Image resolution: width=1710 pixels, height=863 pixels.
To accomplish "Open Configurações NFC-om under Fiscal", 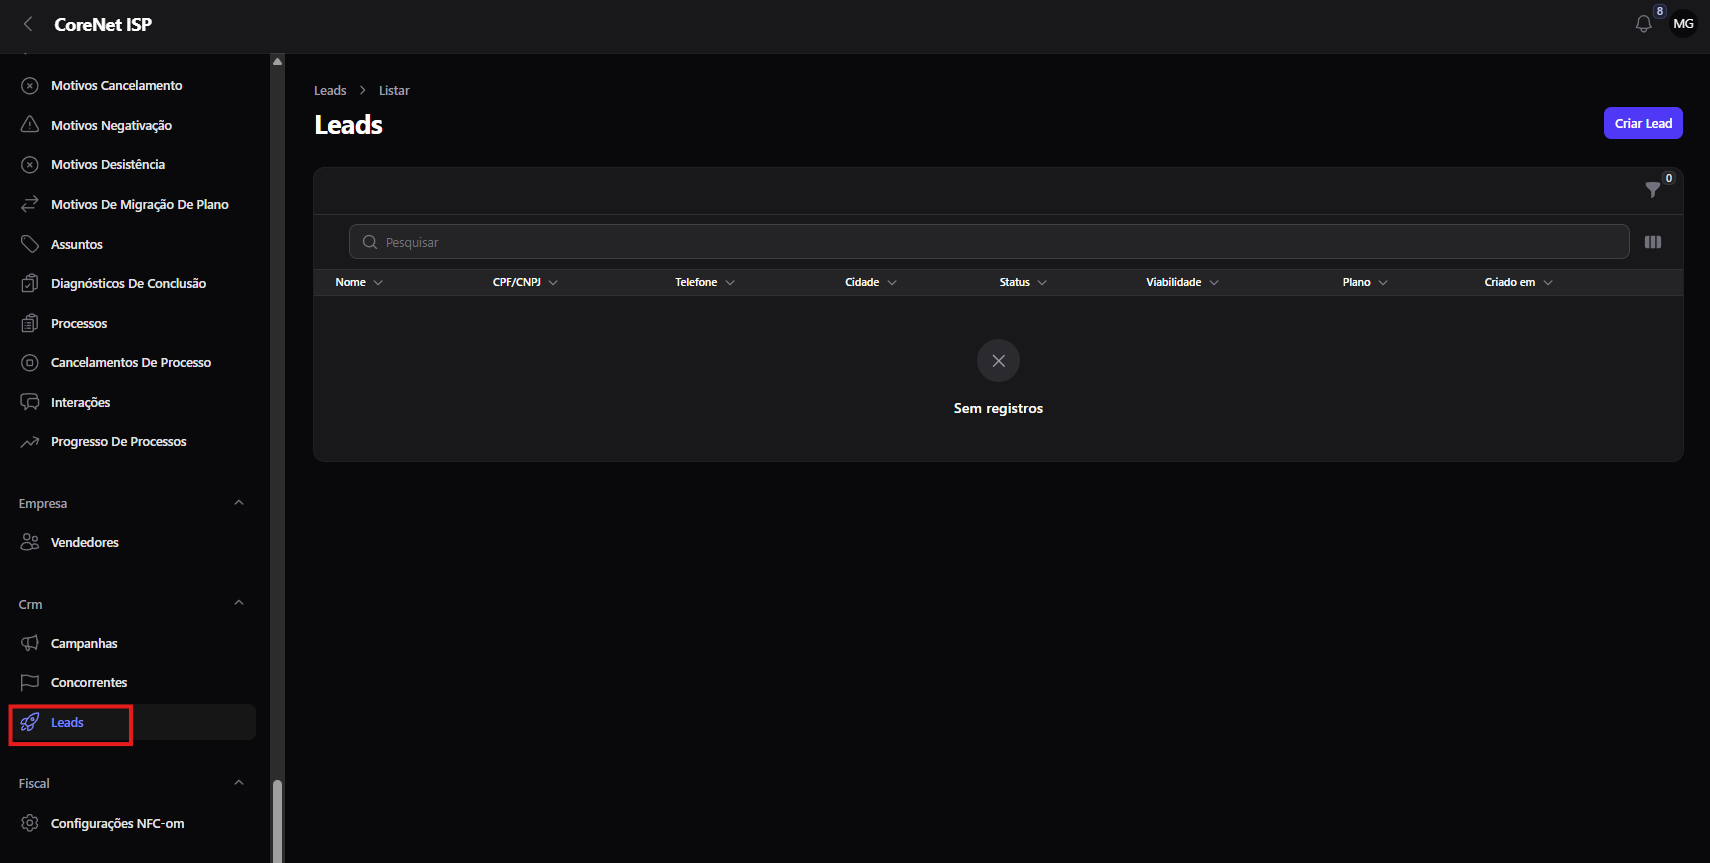I will tap(118, 823).
